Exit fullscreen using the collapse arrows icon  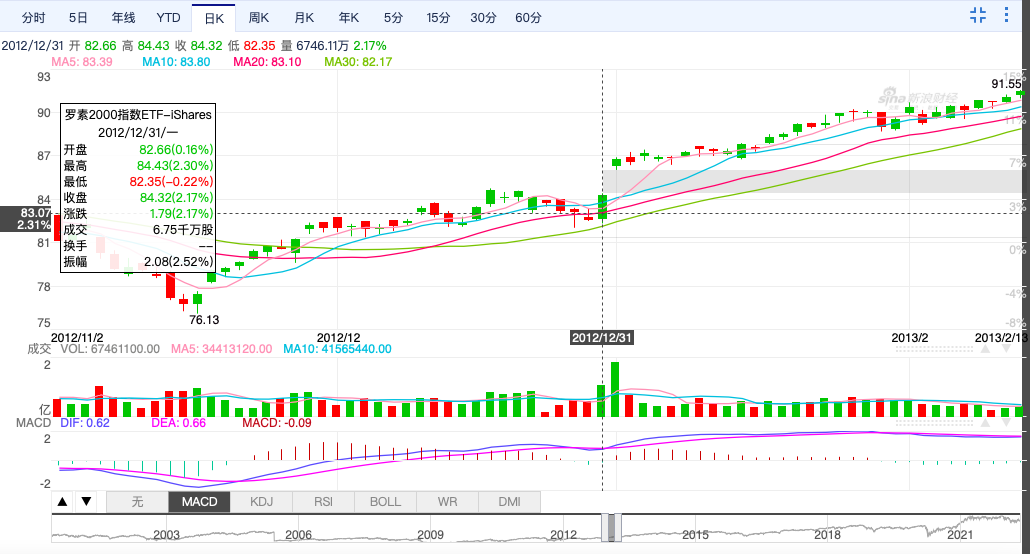[978, 15]
